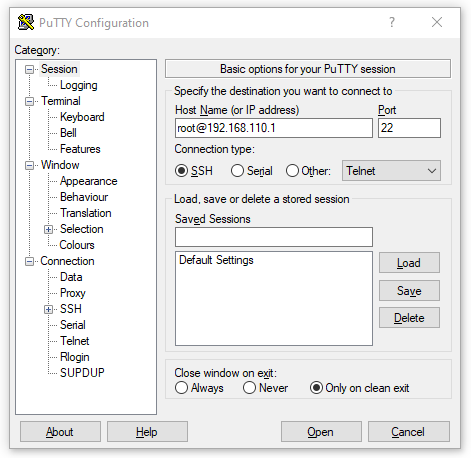Collapse the Terminal tree node

coord(29,101)
